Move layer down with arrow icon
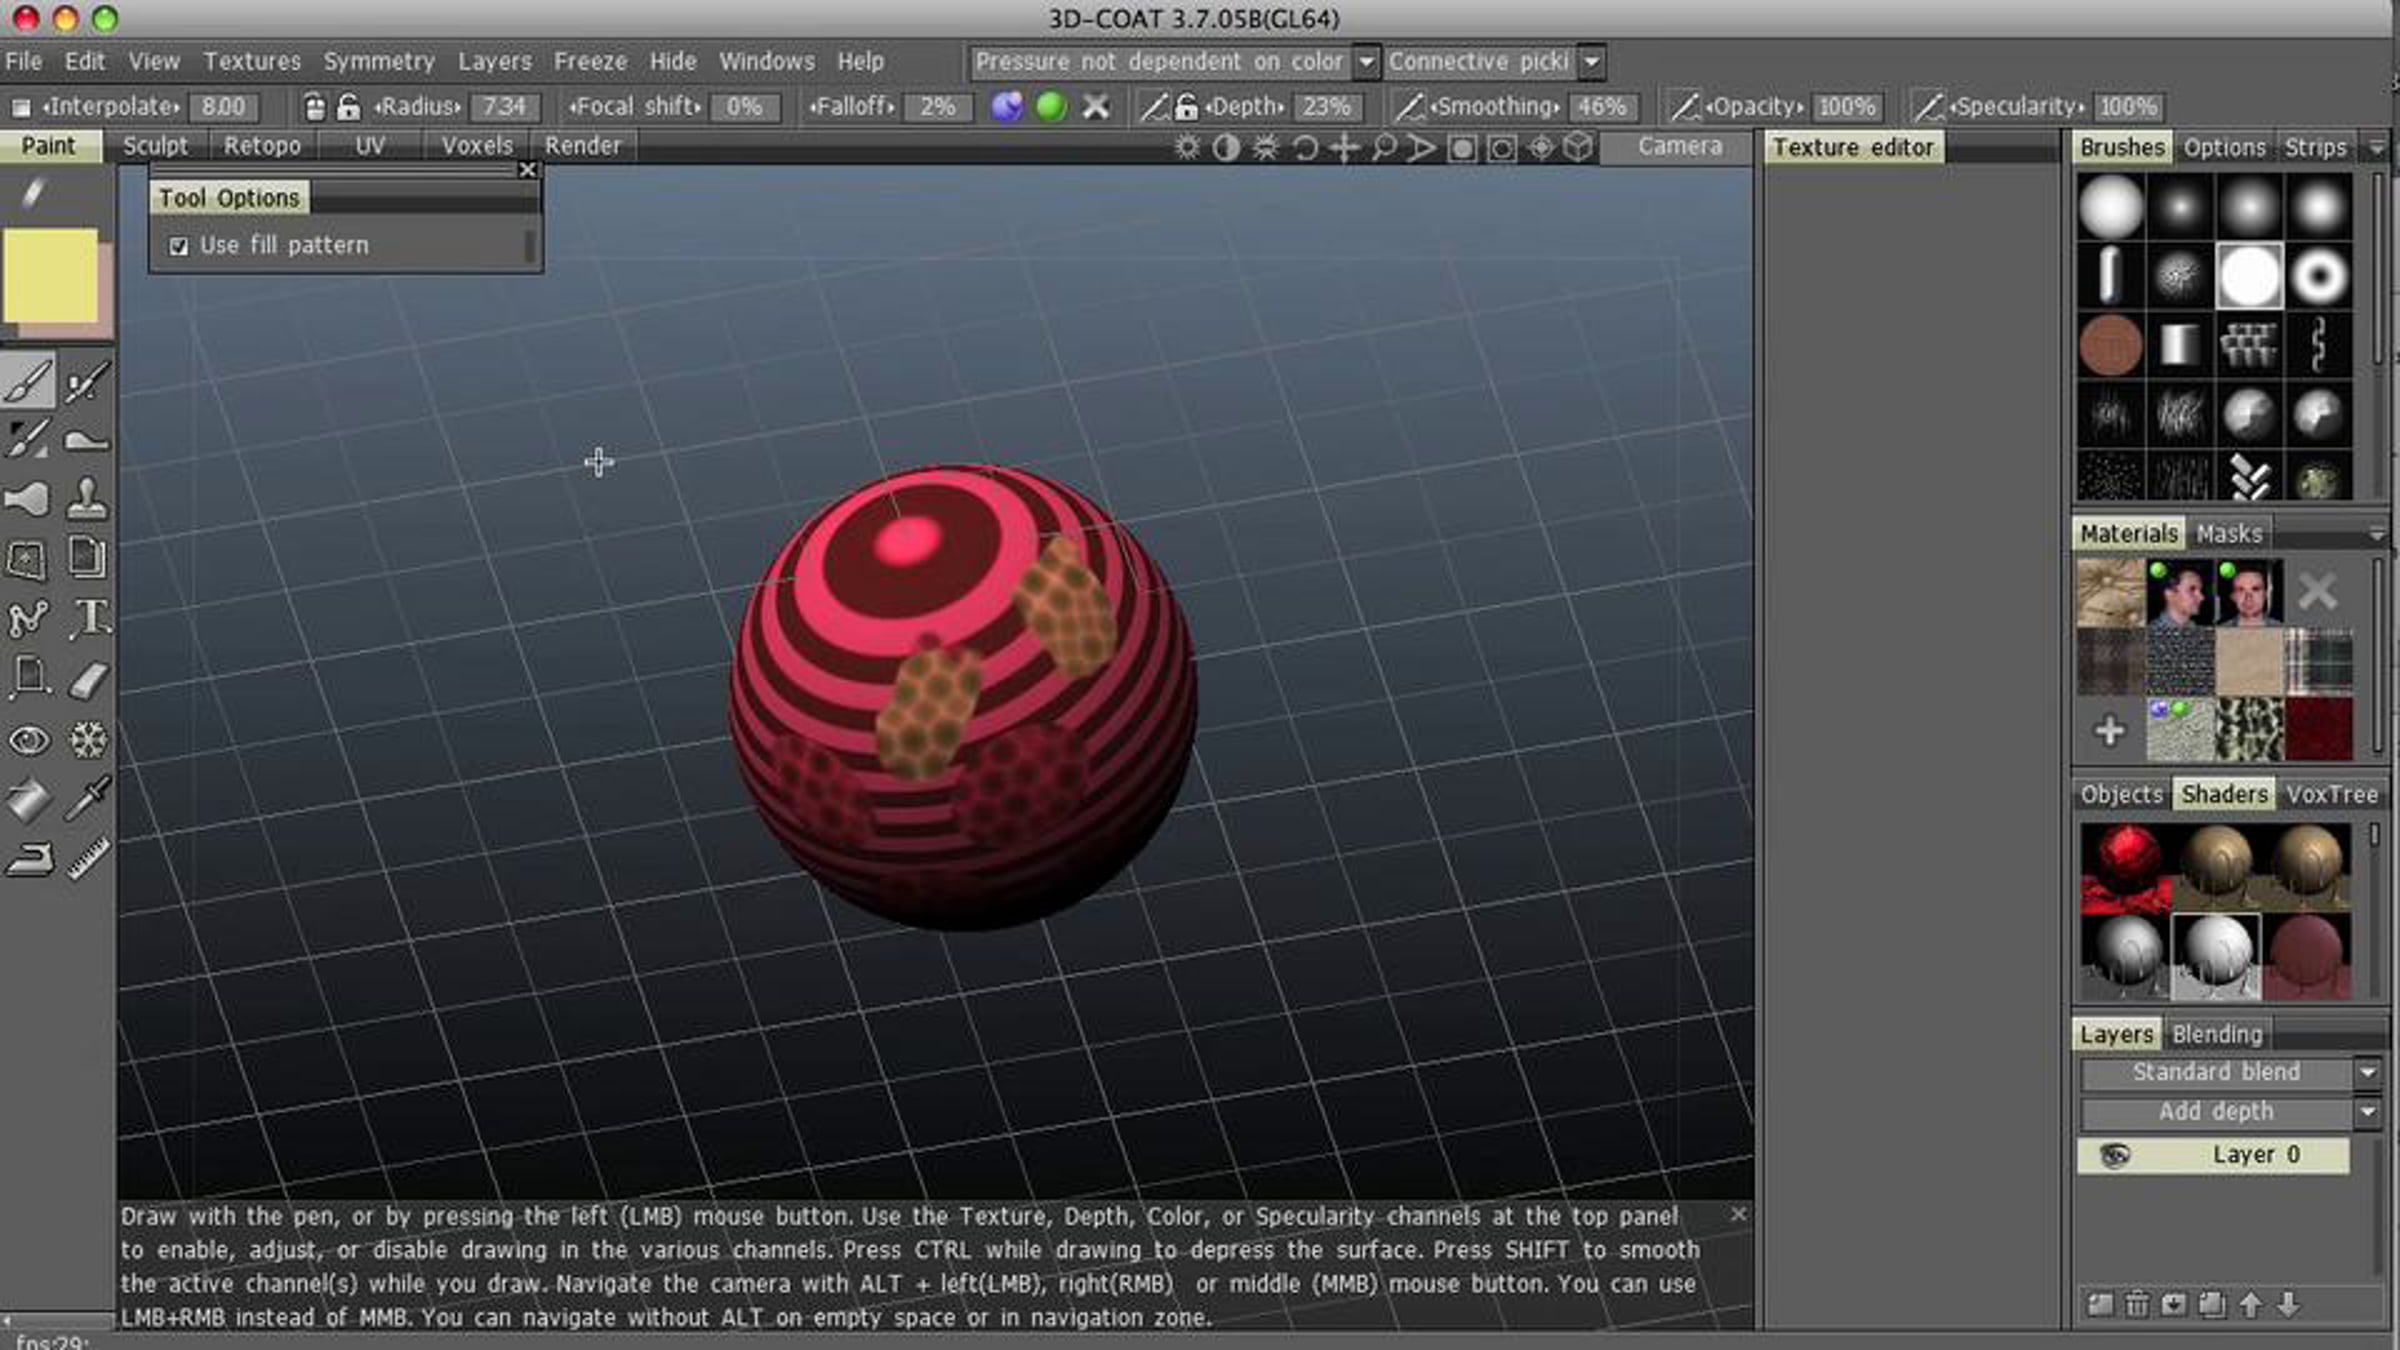Screen dimensions: 2400x1350 click(2289, 1304)
